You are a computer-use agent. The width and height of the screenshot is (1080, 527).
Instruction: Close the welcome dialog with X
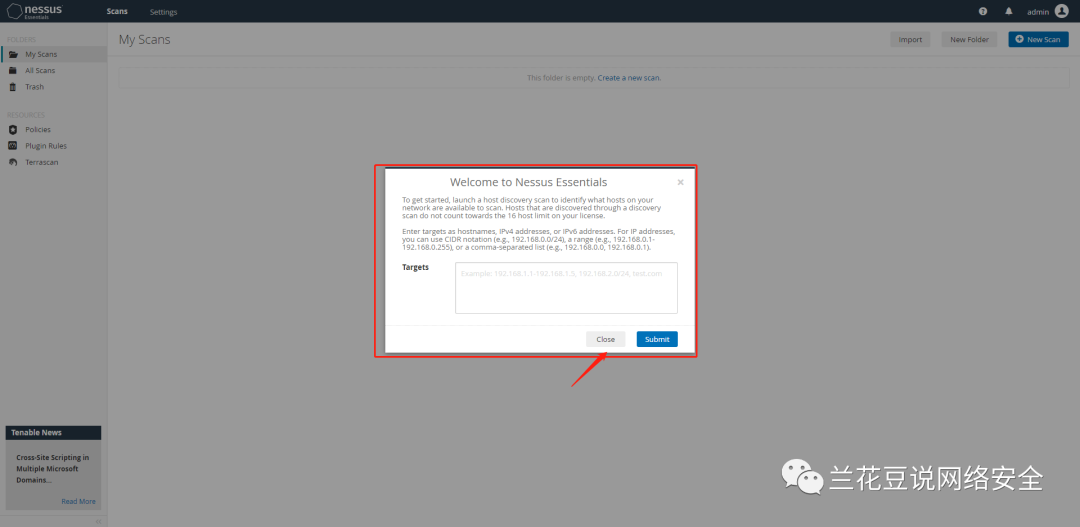tap(681, 183)
